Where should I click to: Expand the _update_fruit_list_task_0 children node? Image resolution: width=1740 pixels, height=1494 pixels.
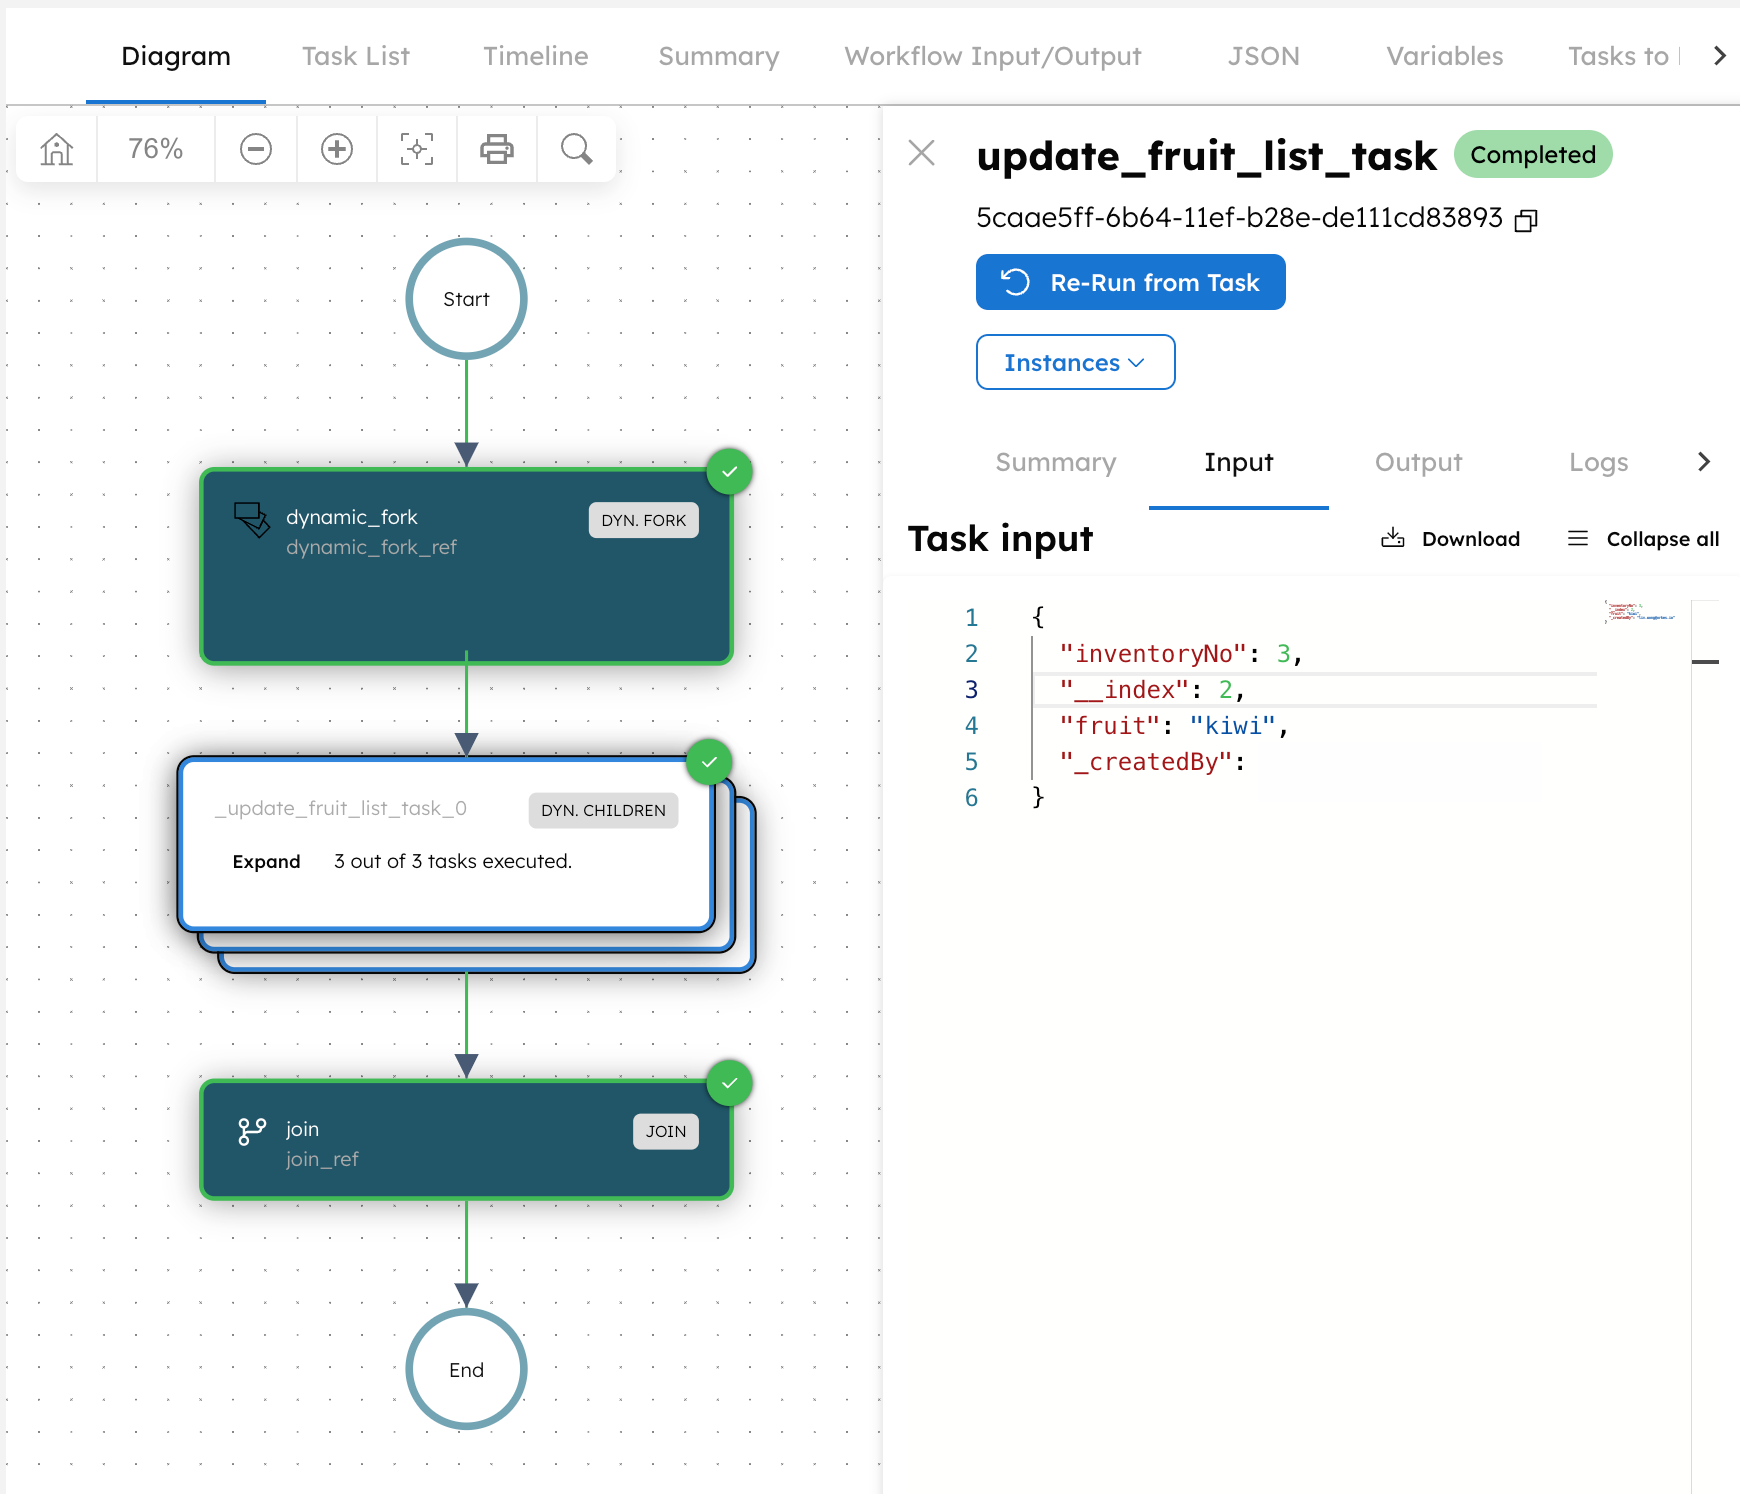pyautogui.click(x=266, y=861)
